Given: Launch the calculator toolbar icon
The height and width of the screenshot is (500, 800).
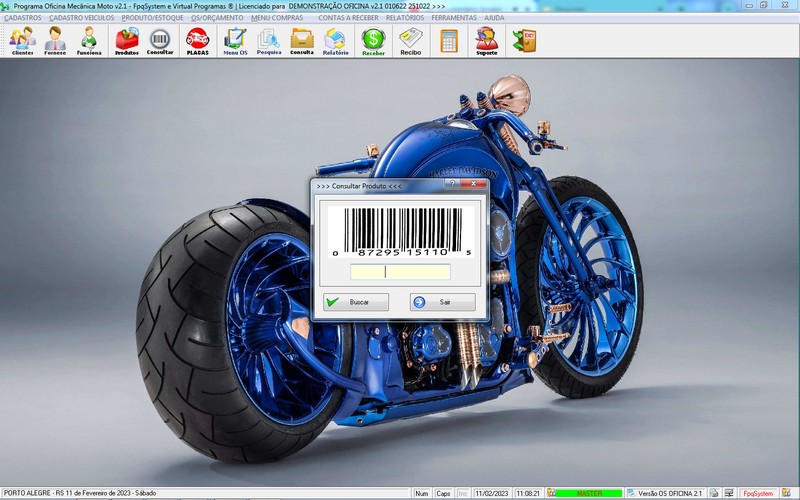Looking at the screenshot, I should point(449,41).
